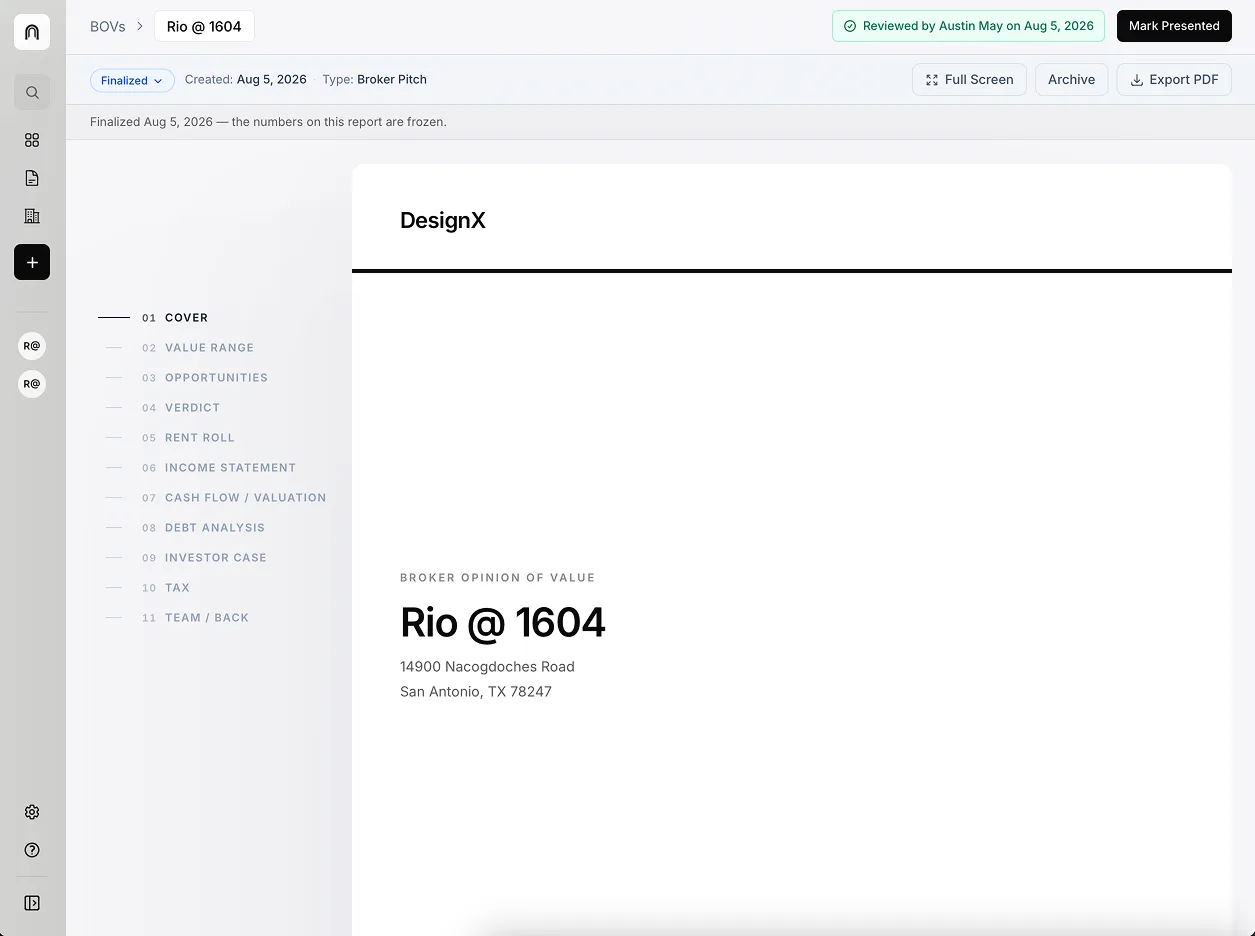This screenshot has width=1255, height=936.
Task: Open the second R@ recent item
Action: [x=32, y=384]
